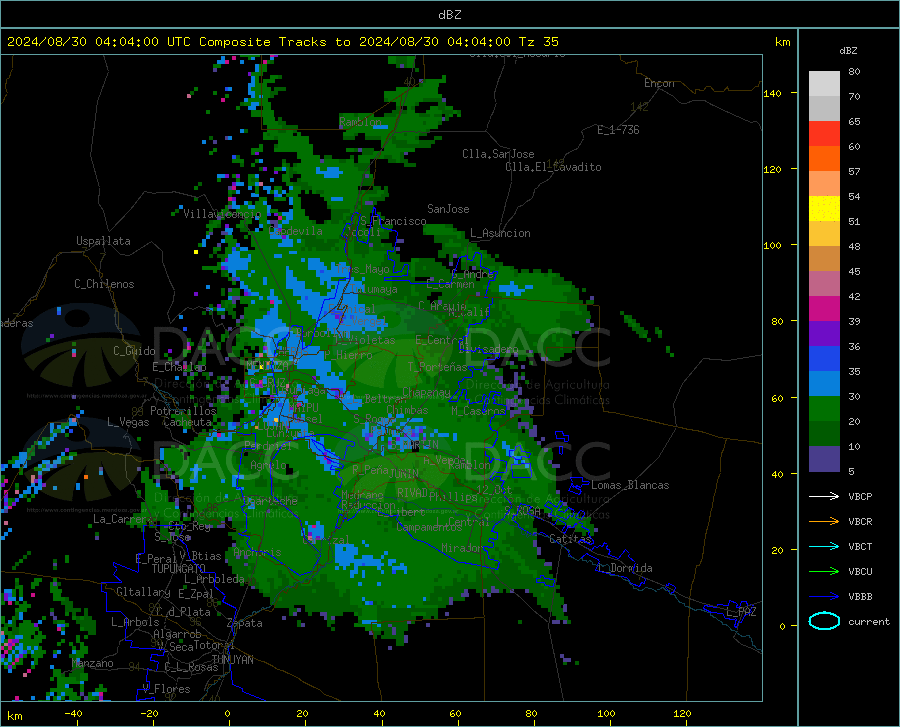Select the yellow 54 dBZ color swatch
Image resolution: width=900 pixels, height=727 pixels.
click(824, 209)
